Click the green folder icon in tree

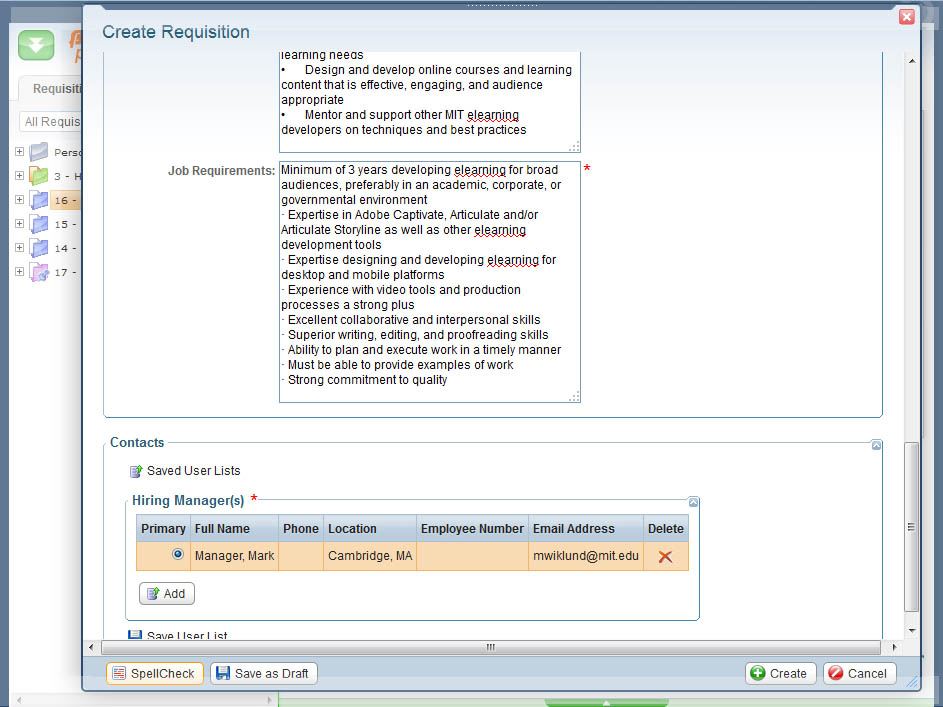click(x=39, y=176)
